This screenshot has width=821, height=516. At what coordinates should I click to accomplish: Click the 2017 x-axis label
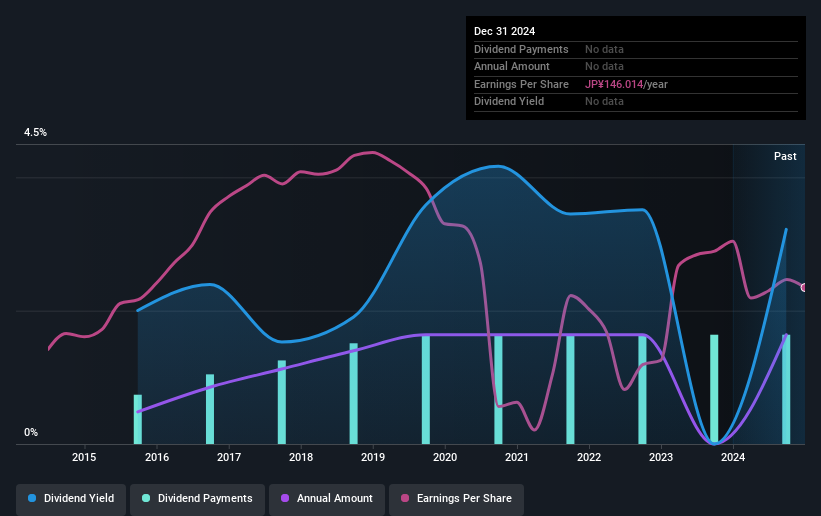pyautogui.click(x=229, y=457)
